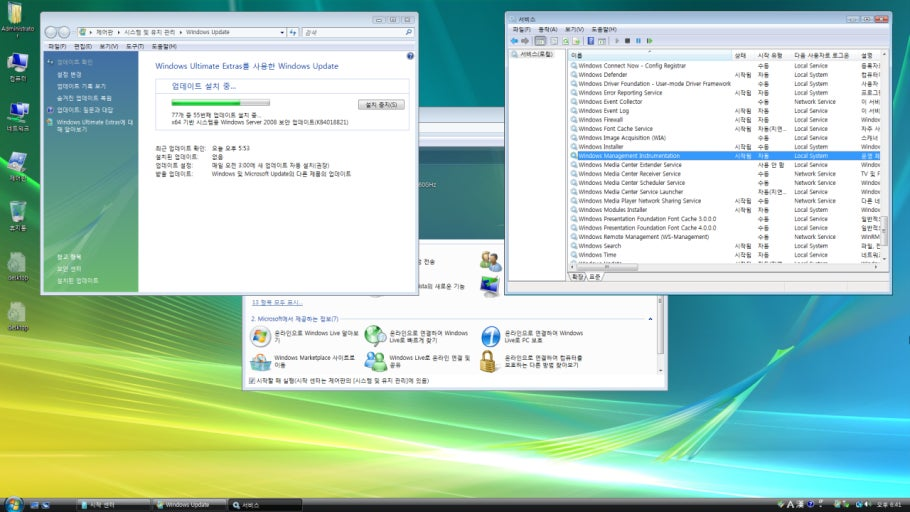Click Windows Live search globe icon
This screenshot has width=910, height=512.
(x=375, y=336)
